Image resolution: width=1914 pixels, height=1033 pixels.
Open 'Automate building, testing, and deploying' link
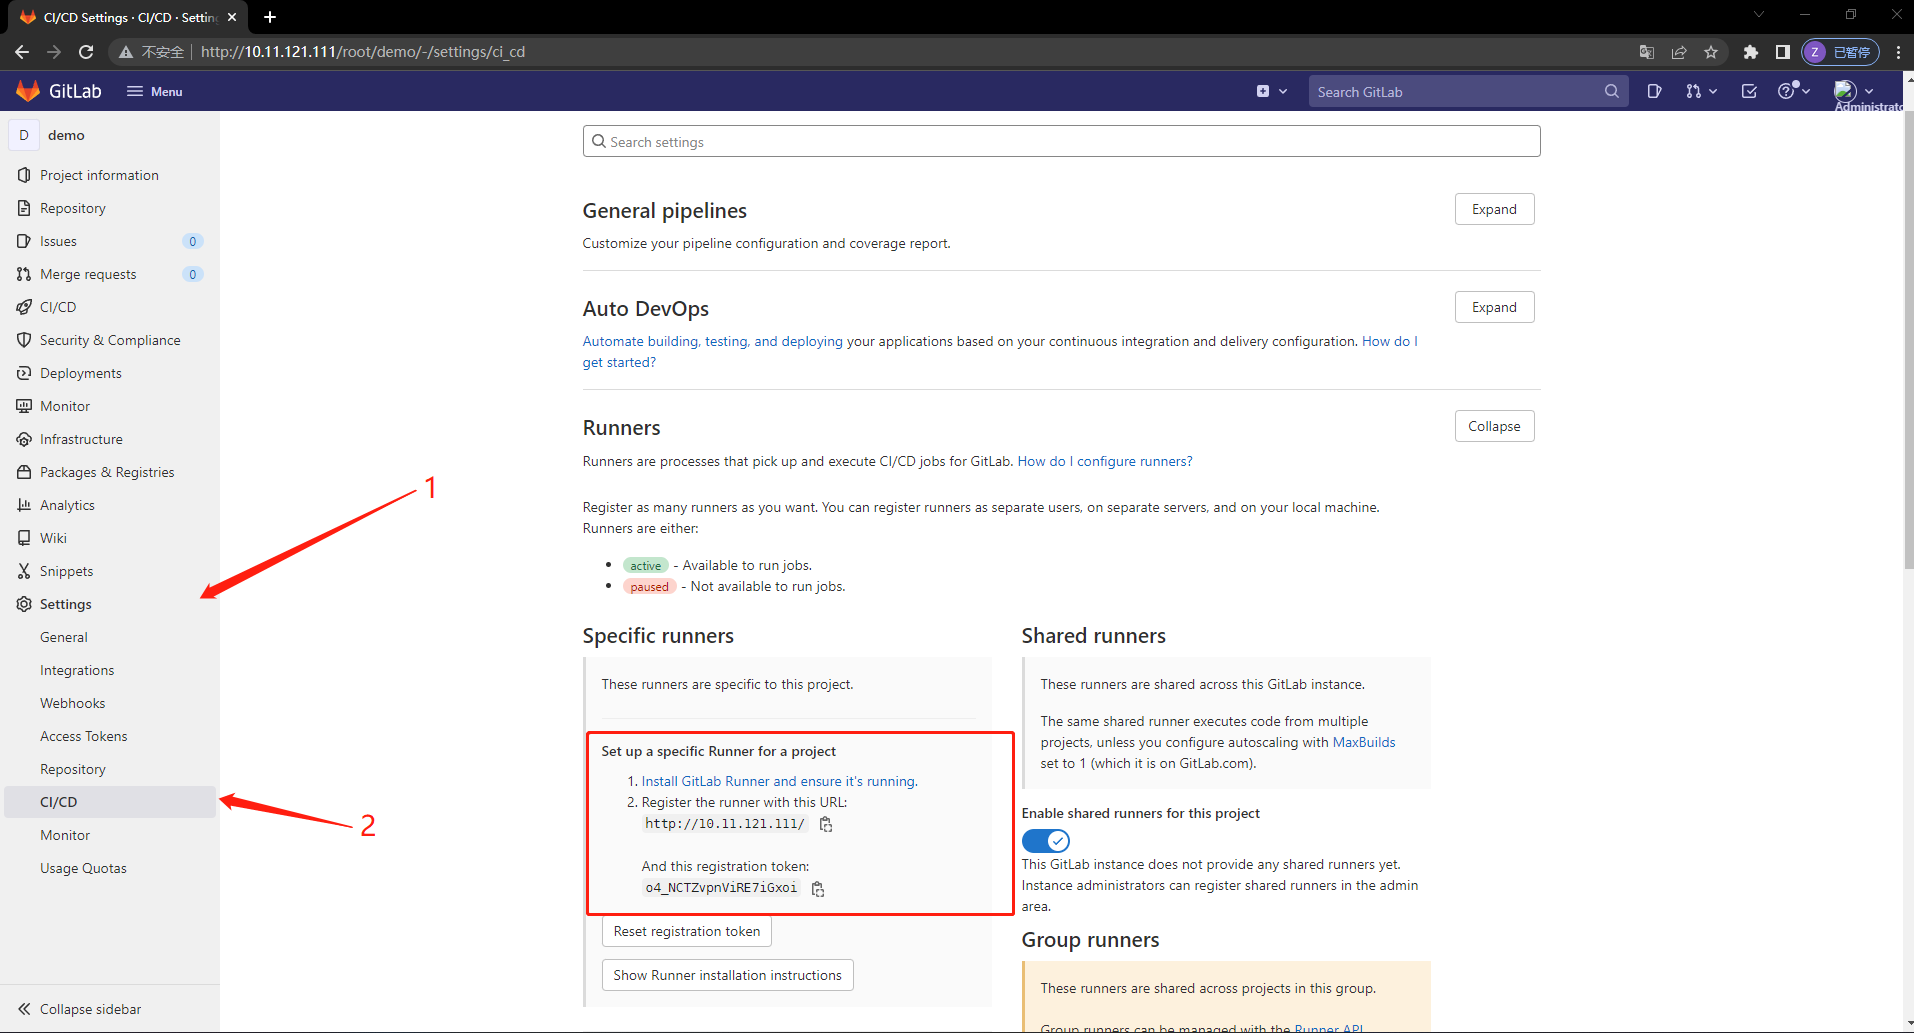tap(712, 341)
